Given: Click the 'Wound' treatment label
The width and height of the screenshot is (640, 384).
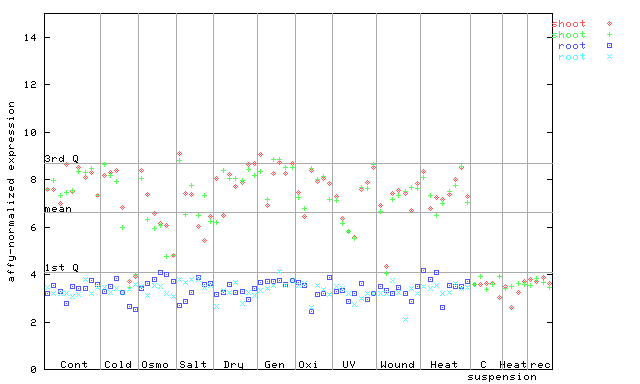Looking at the screenshot, I should pyautogui.click(x=397, y=364).
